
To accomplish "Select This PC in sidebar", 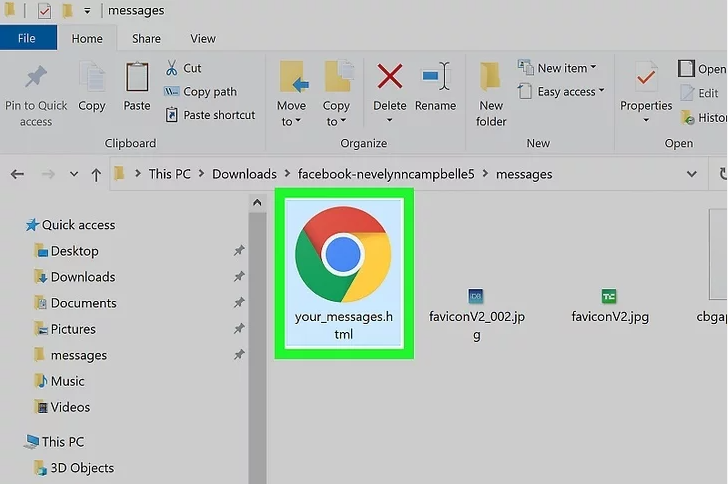I will pyautogui.click(x=54, y=441).
